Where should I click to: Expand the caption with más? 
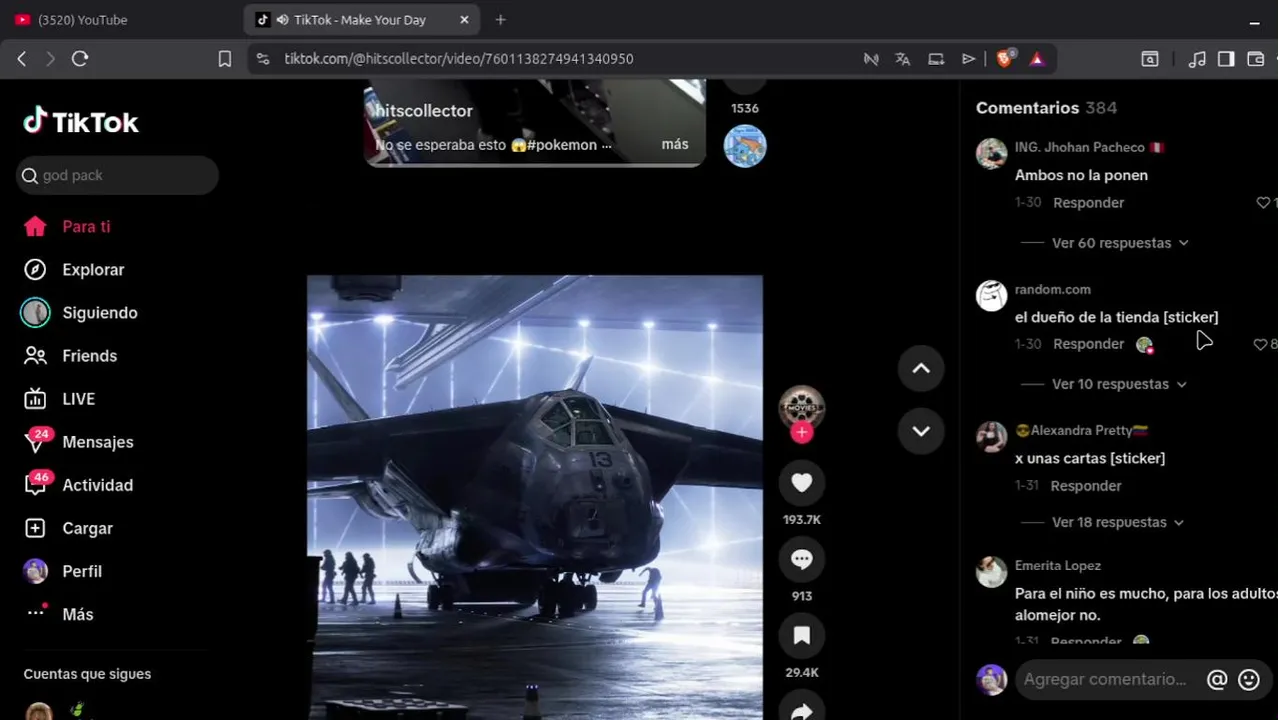675,144
